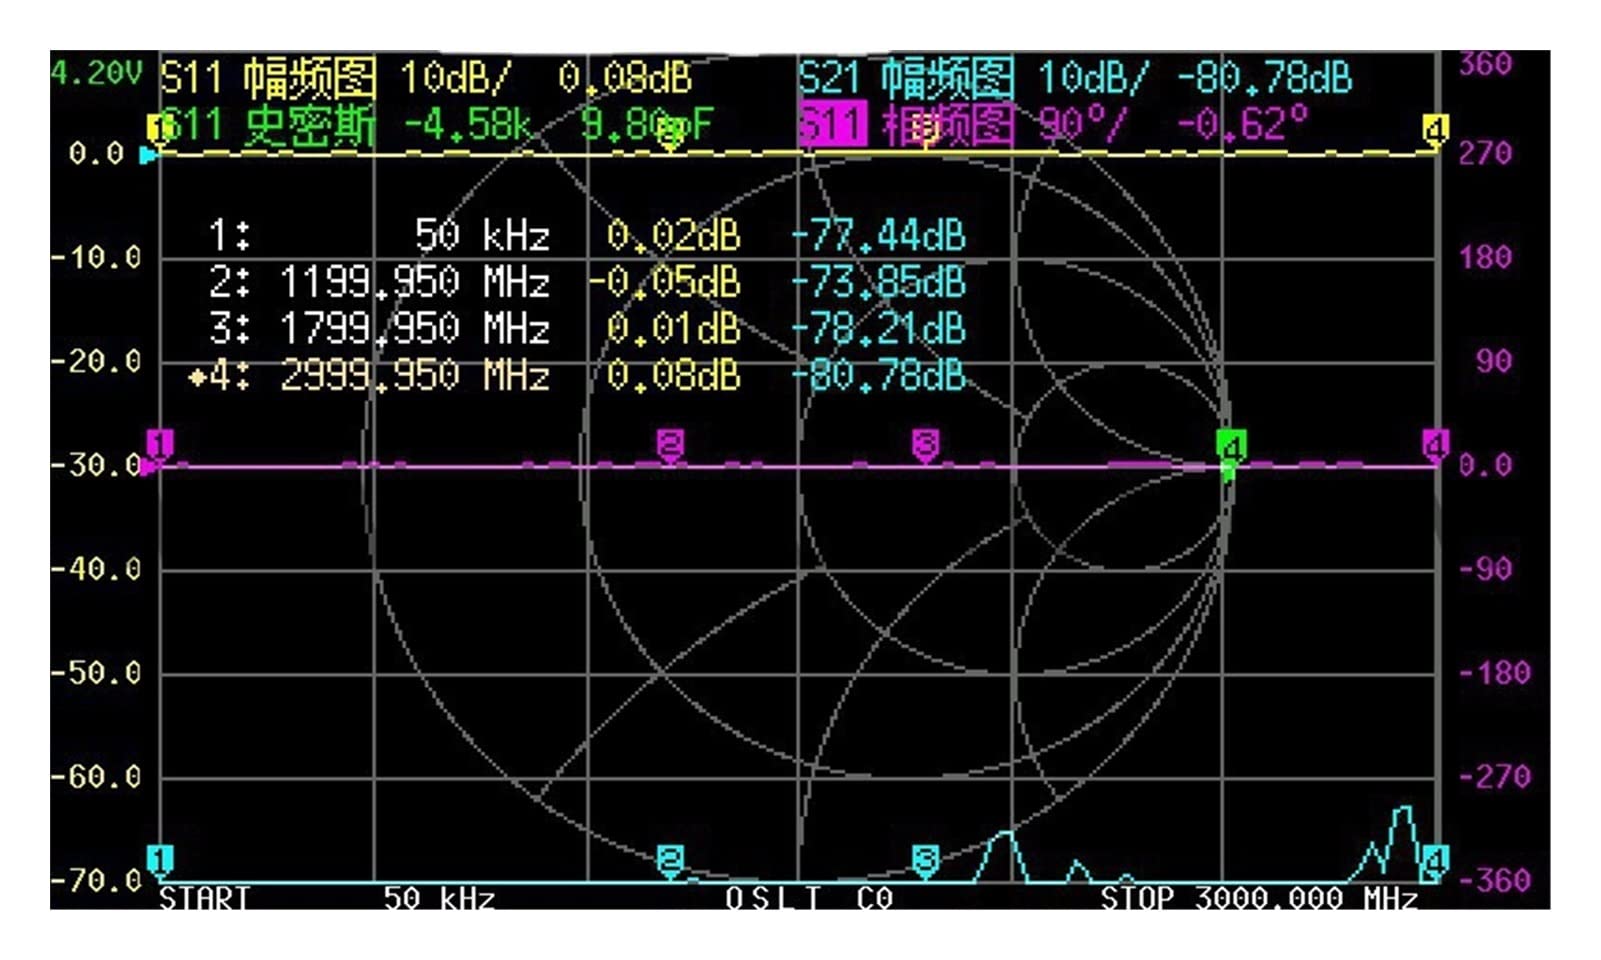Tap the 50 kHz start frequency value
The height and width of the screenshot is (960, 1601).
point(439,897)
